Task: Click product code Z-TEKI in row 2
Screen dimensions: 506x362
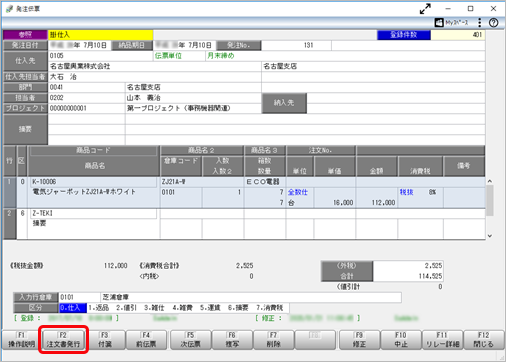Action: point(93,213)
